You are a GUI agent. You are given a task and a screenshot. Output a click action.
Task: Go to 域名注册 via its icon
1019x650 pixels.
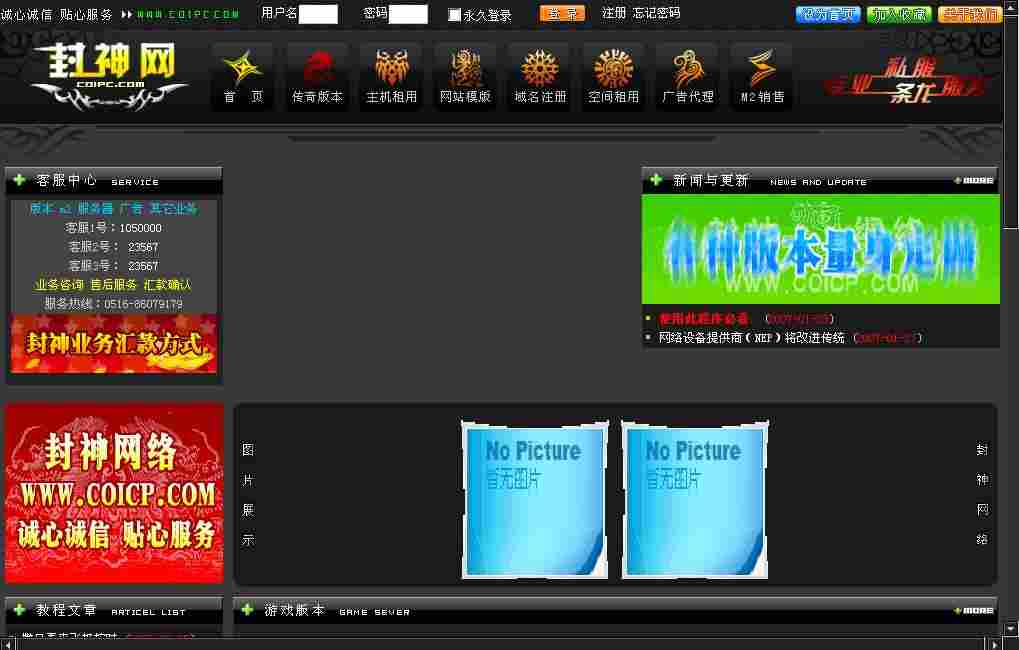[540, 68]
